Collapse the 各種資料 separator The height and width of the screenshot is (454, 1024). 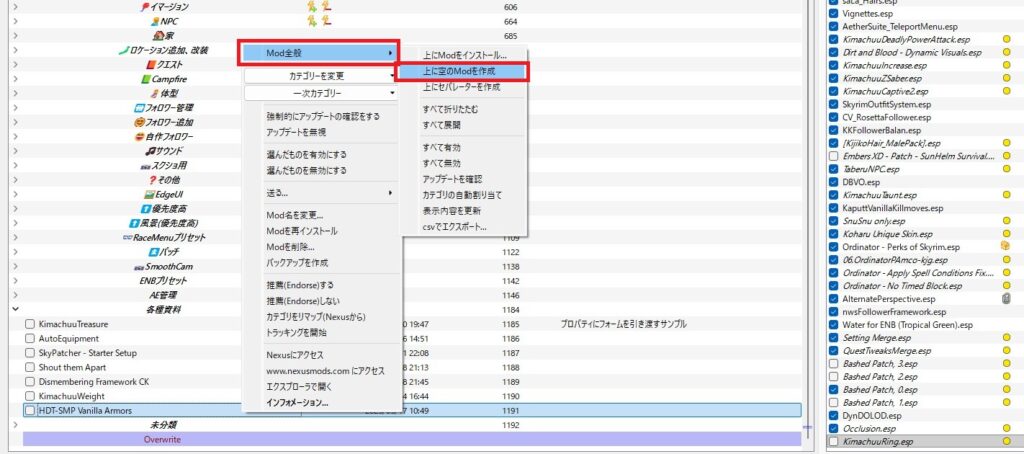click(15, 310)
